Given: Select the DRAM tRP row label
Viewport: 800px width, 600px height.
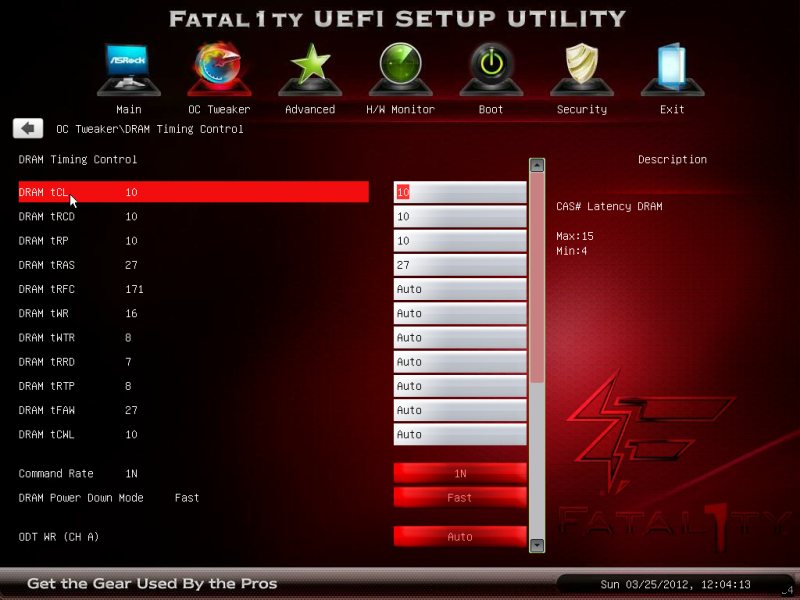Looking at the screenshot, I should (x=43, y=241).
